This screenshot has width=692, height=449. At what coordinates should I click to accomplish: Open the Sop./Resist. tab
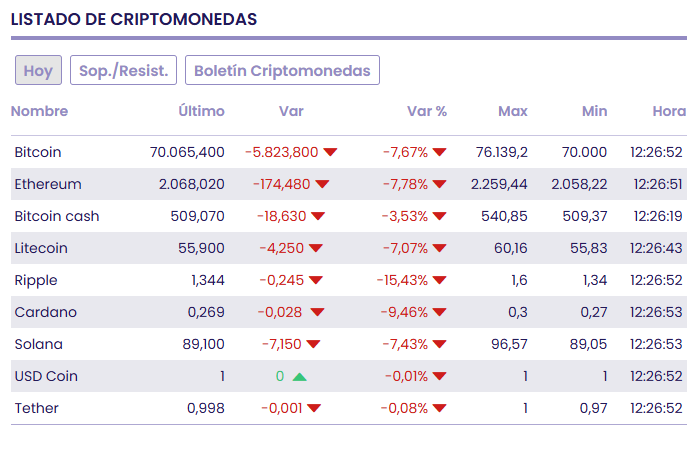[x=124, y=71]
